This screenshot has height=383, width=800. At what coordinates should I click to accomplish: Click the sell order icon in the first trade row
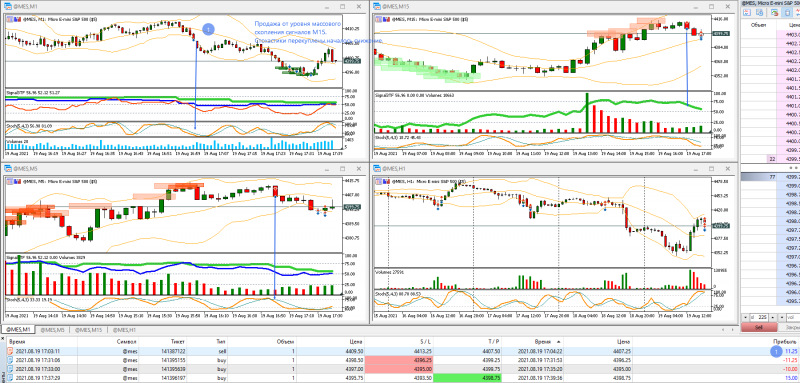point(10,351)
